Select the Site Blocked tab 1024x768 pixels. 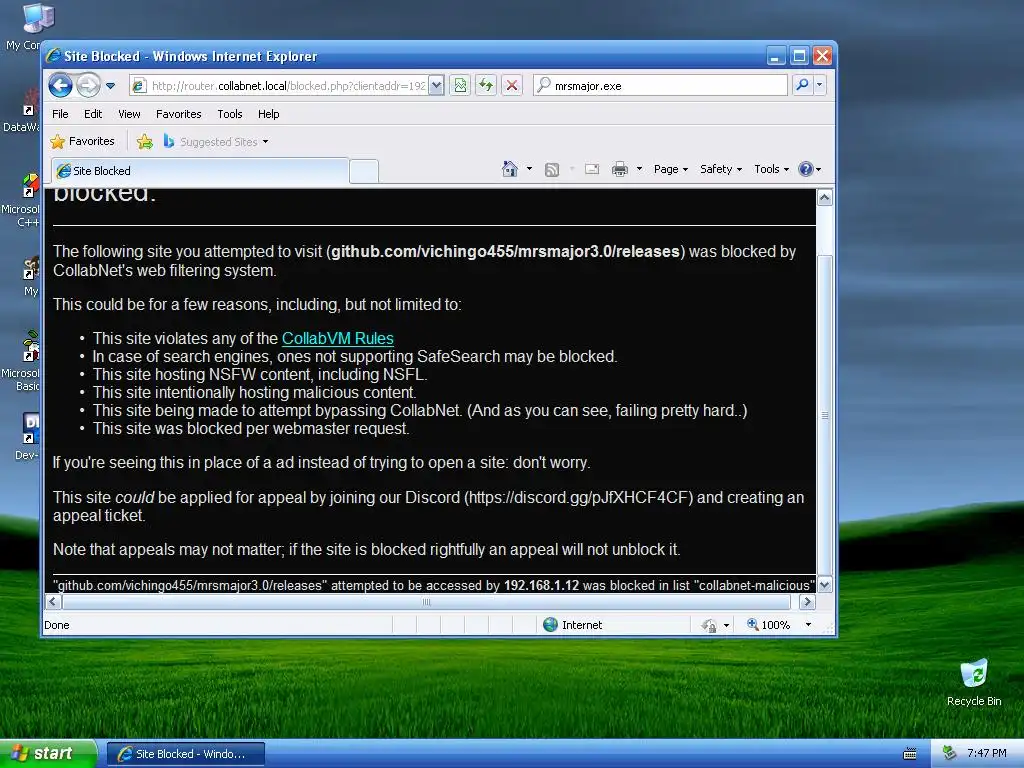click(200, 171)
